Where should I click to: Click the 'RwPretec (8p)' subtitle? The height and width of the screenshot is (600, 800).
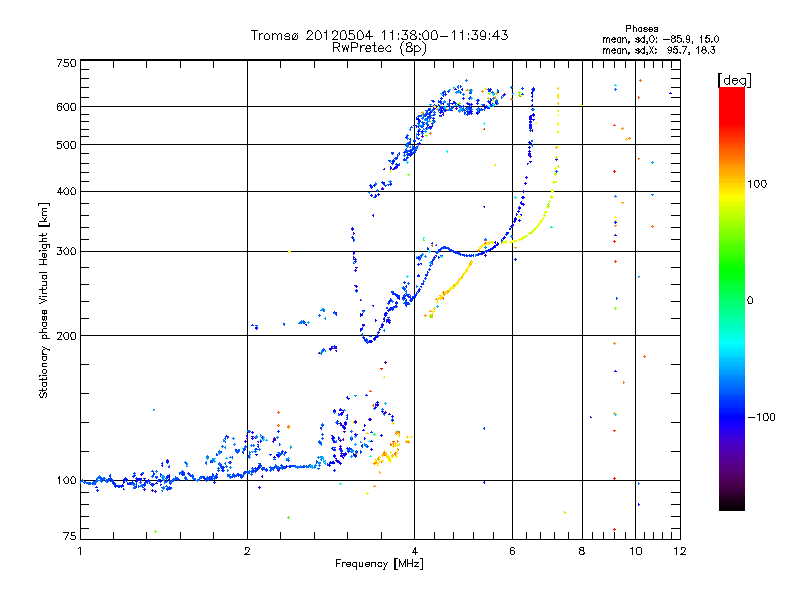click(x=379, y=48)
